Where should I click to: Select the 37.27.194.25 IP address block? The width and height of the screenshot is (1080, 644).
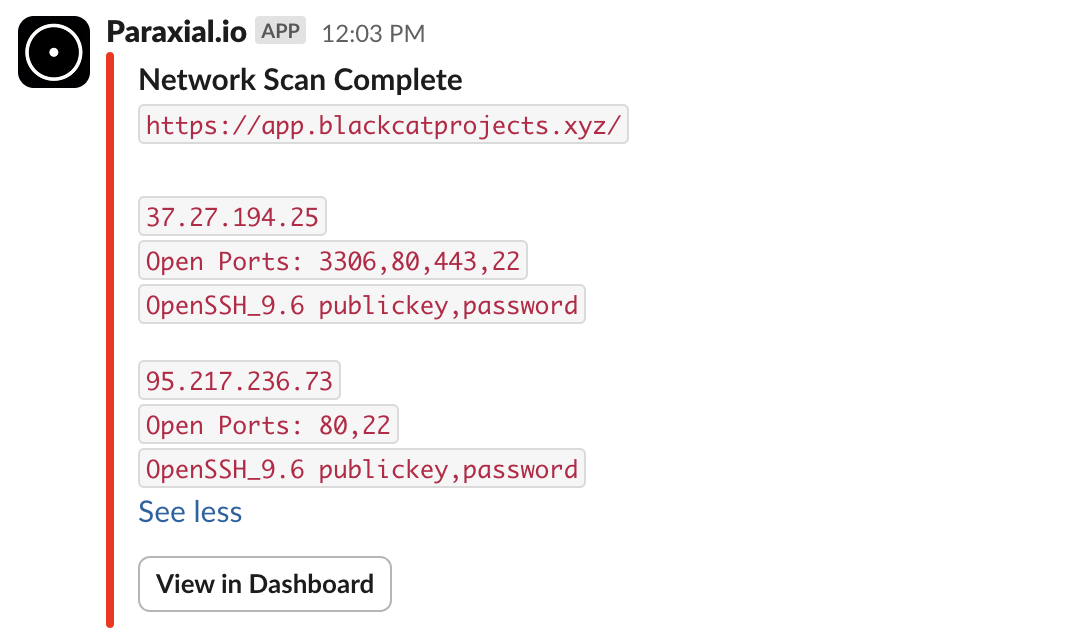232,216
